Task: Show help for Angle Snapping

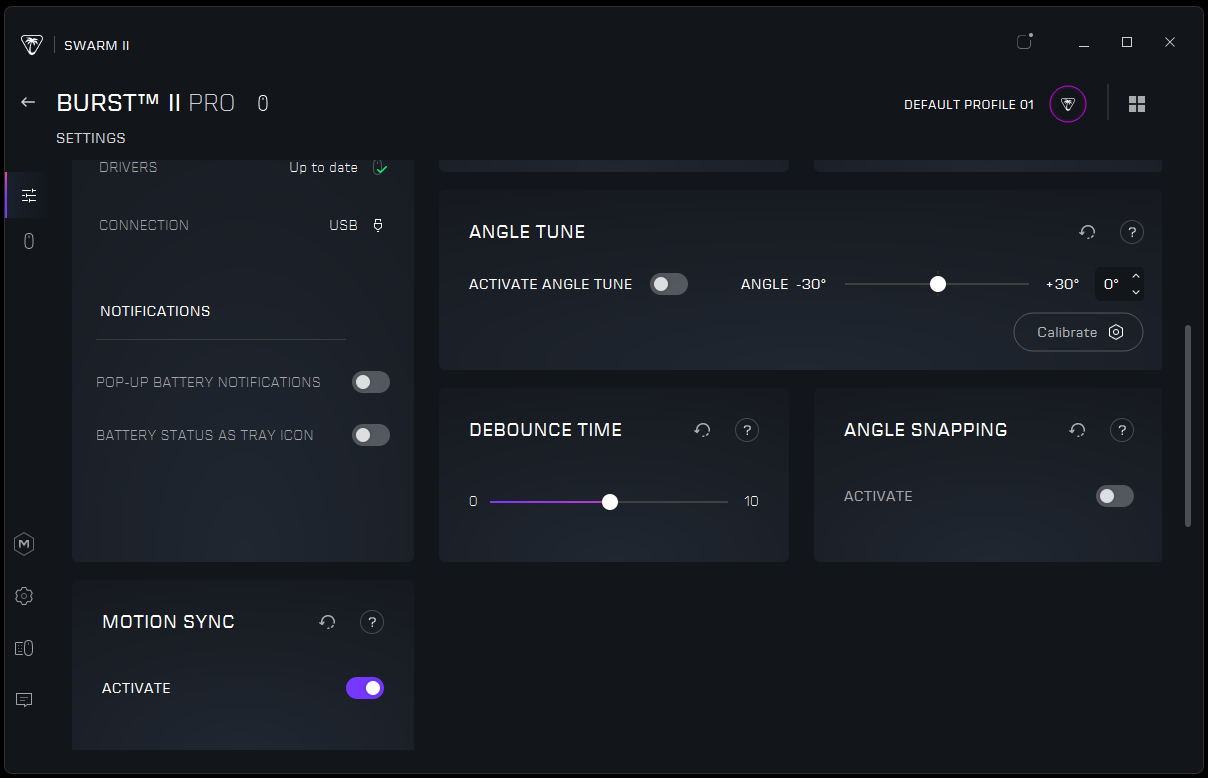Action: coord(1122,430)
